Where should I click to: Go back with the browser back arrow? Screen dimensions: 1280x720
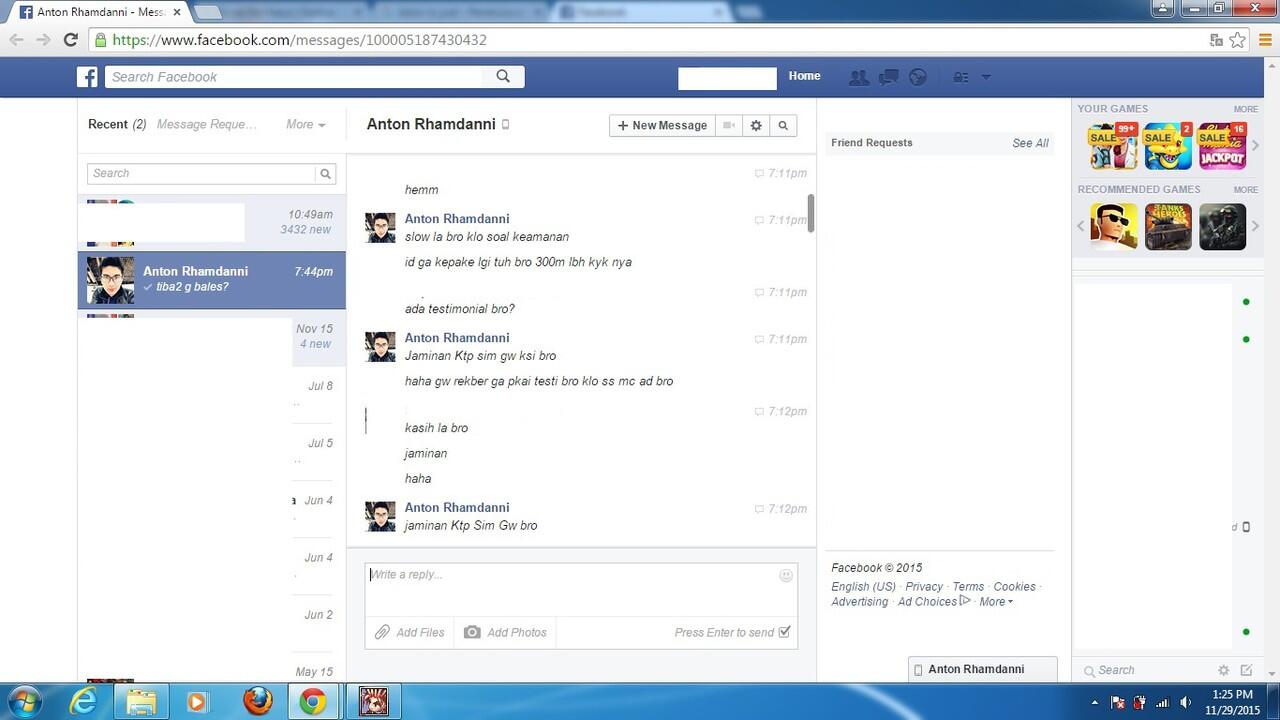click(x=16, y=40)
